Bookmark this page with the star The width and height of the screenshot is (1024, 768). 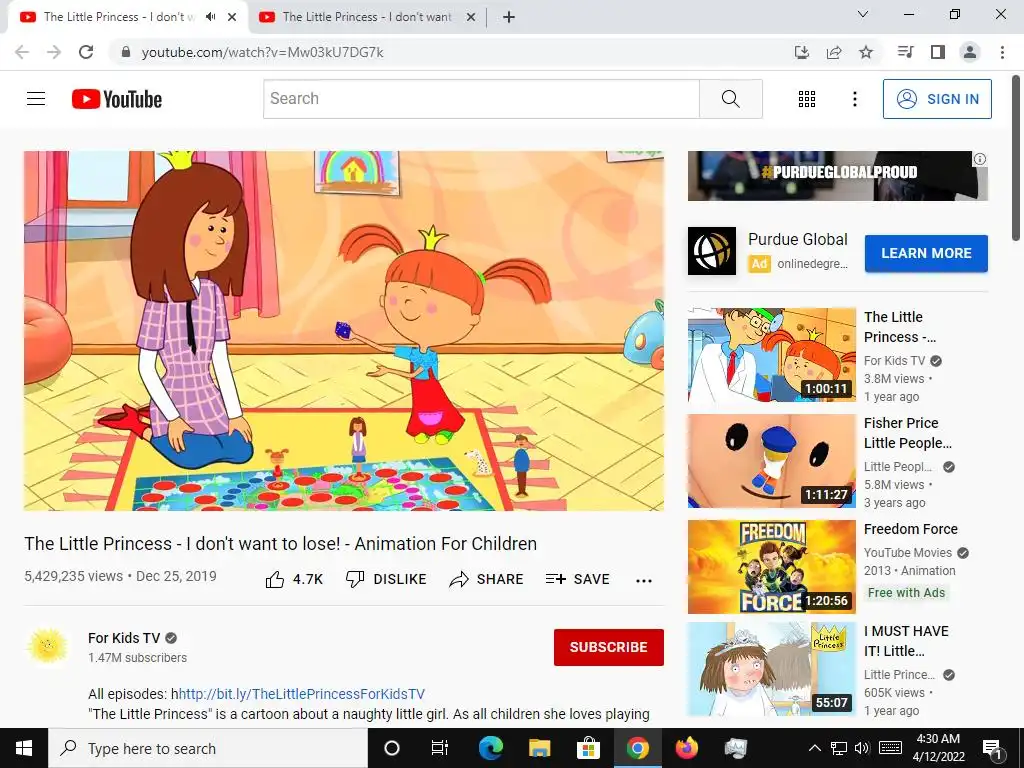click(866, 52)
